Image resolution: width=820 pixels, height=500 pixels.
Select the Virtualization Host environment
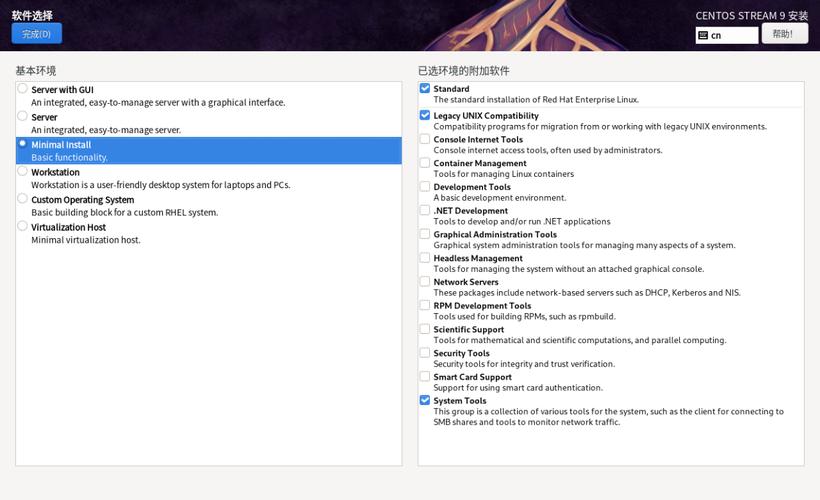[x=23, y=227]
